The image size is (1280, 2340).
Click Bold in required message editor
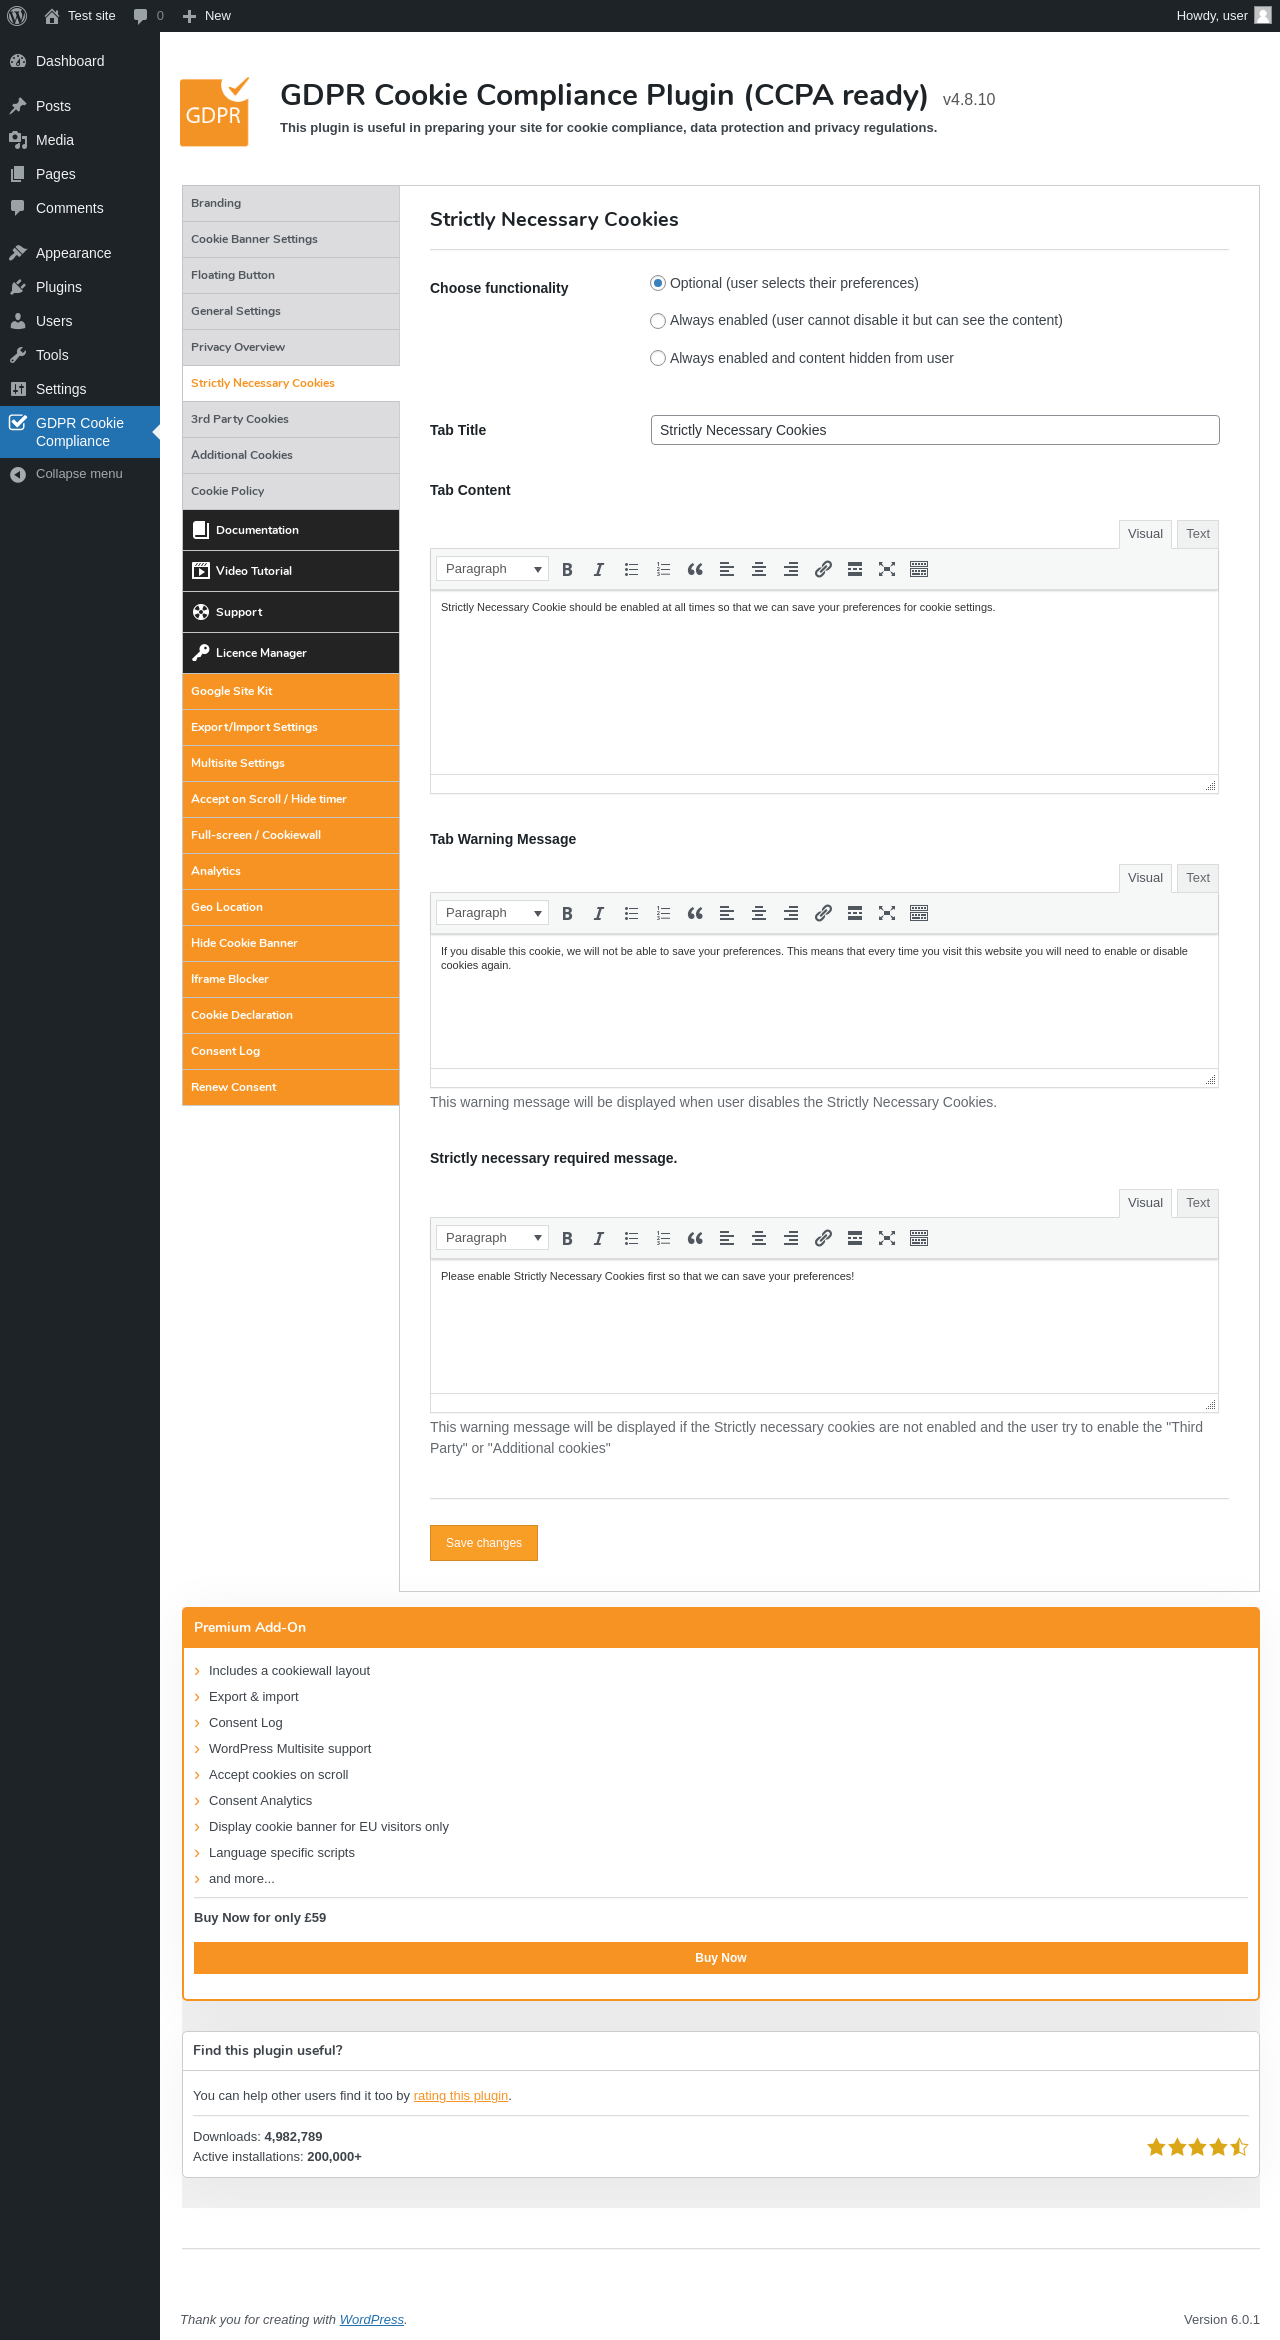[567, 1238]
